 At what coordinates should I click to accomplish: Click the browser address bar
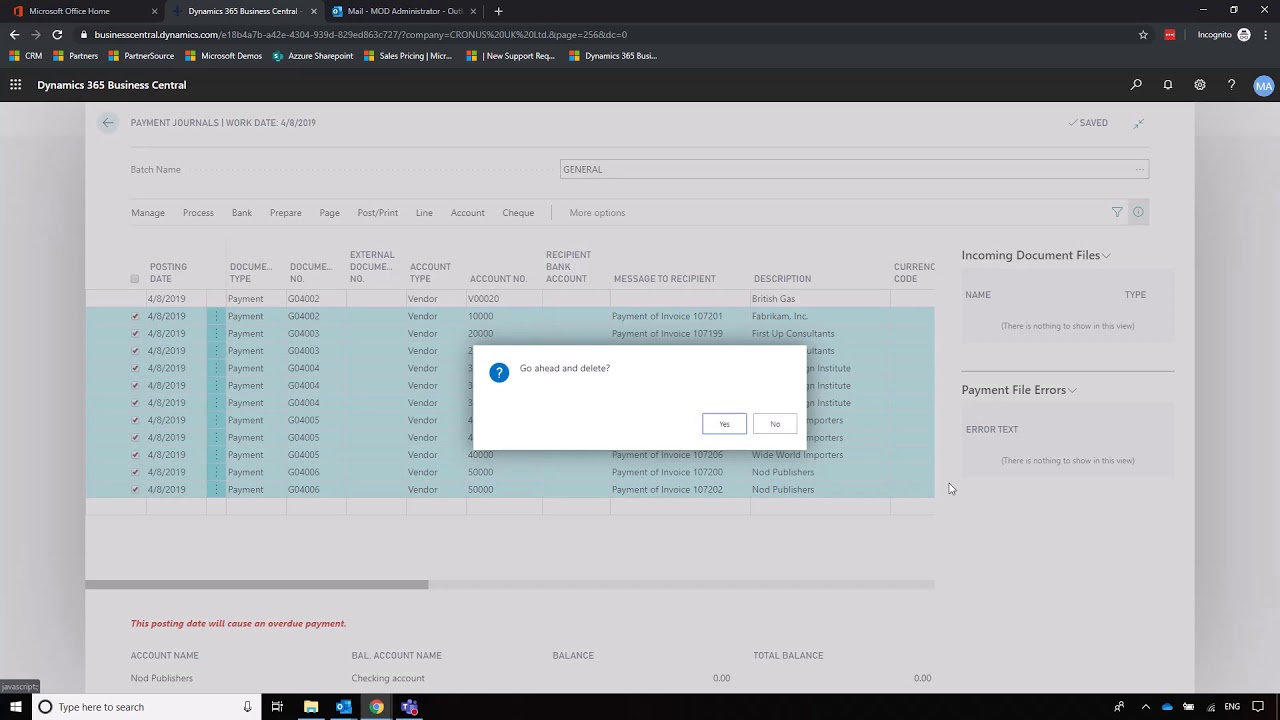coord(600,34)
